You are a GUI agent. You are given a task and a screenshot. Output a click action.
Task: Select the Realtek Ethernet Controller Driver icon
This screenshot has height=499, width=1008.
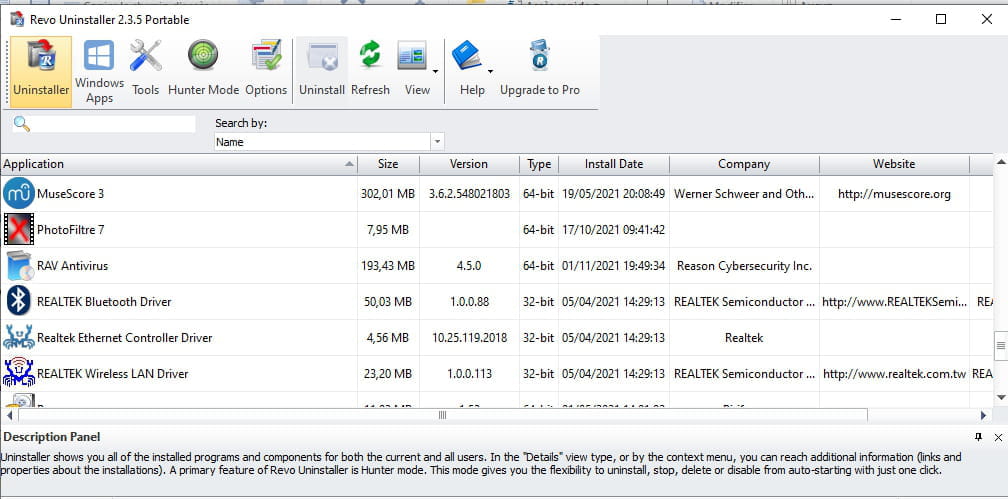coord(19,338)
